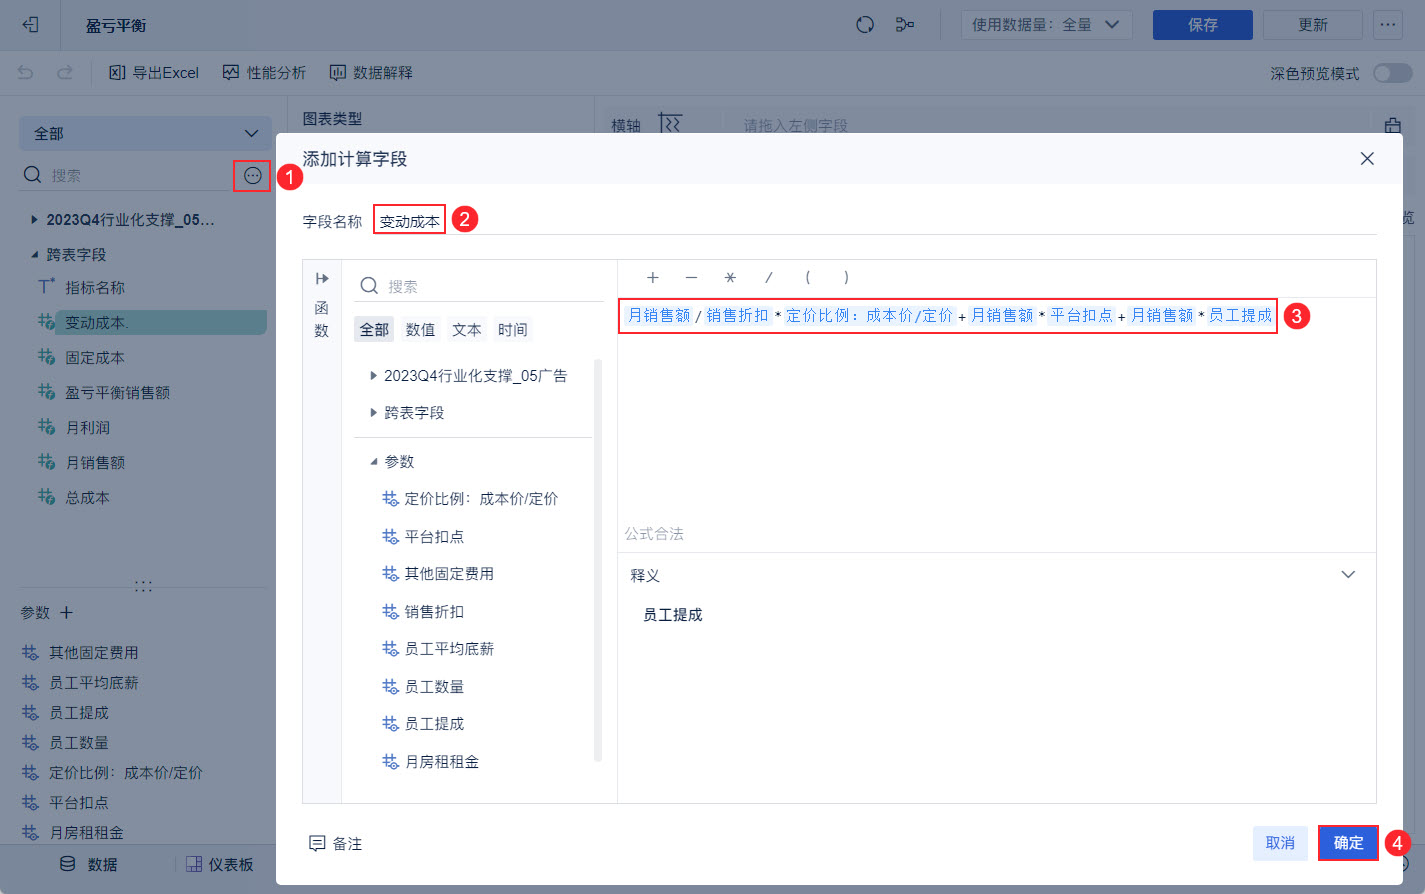Click the 保存 button
This screenshot has height=894, width=1425.
(1202, 25)
